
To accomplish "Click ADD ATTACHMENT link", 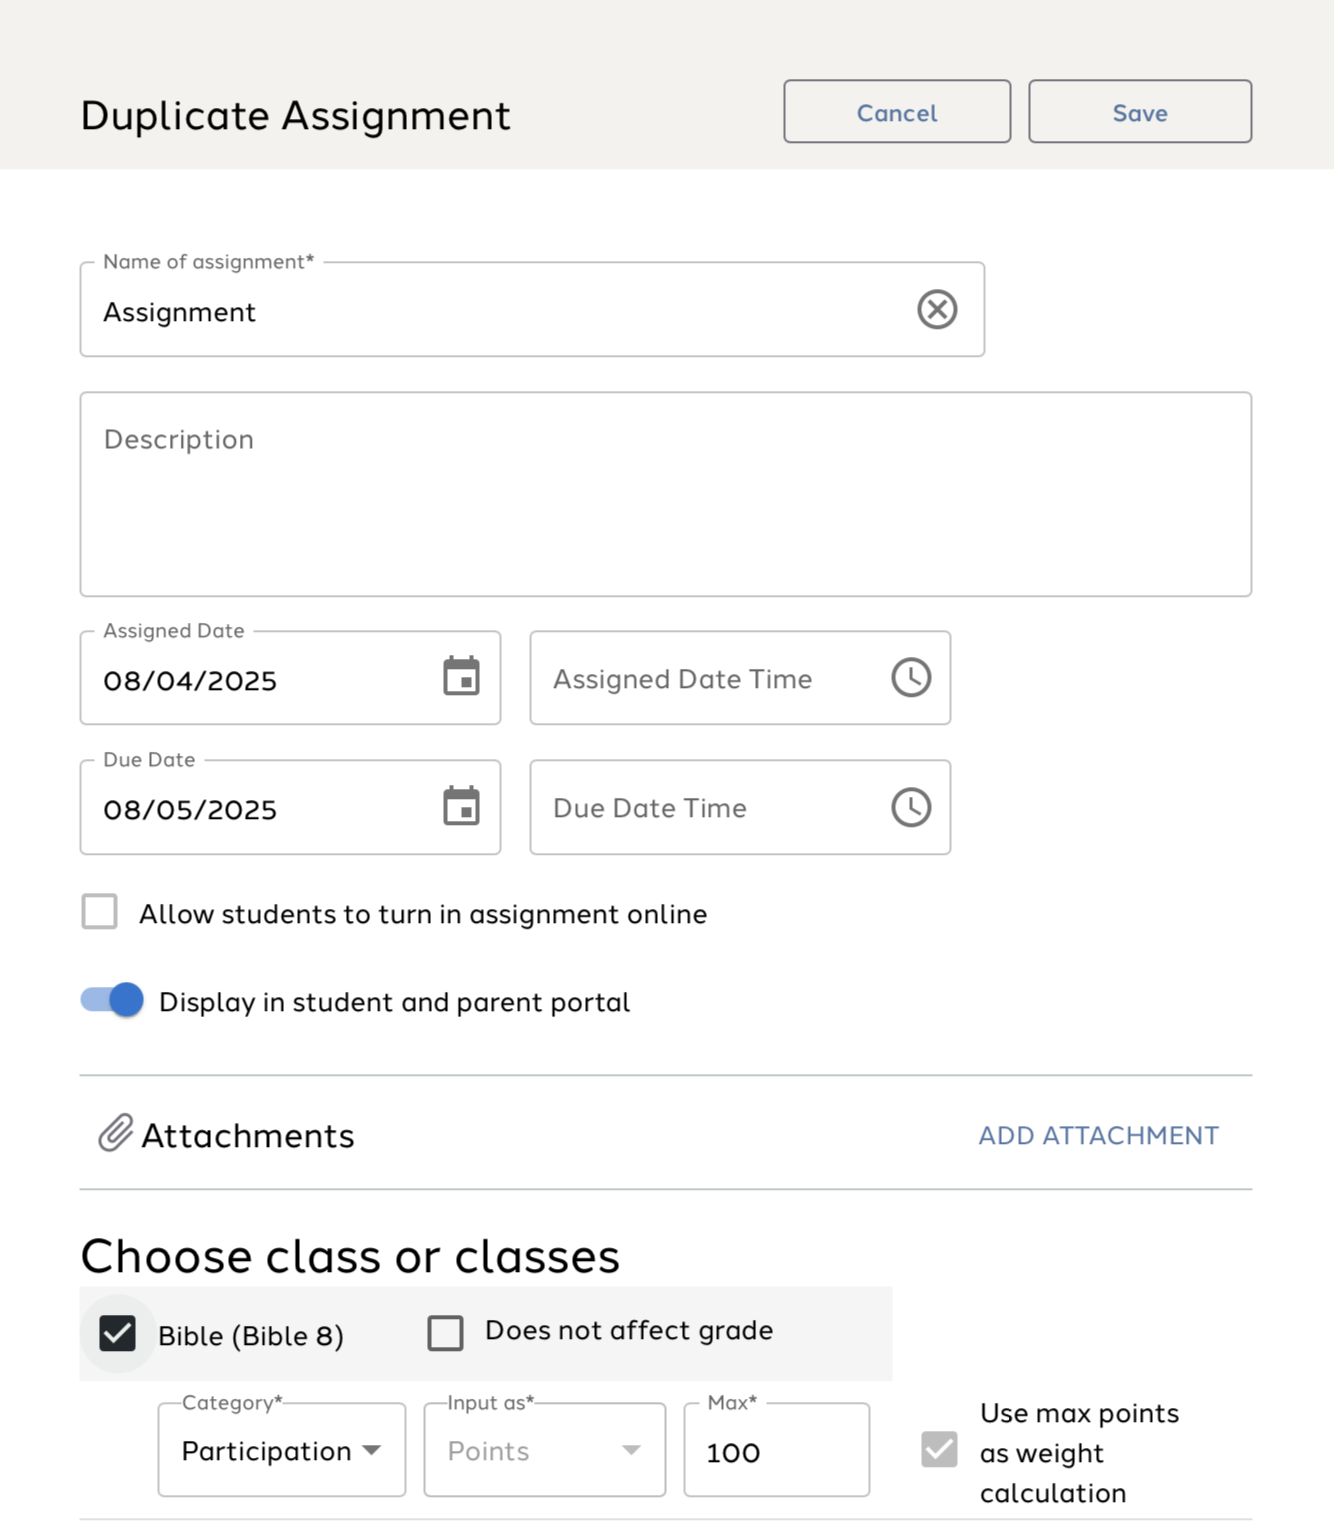I will point(1098,1135).
